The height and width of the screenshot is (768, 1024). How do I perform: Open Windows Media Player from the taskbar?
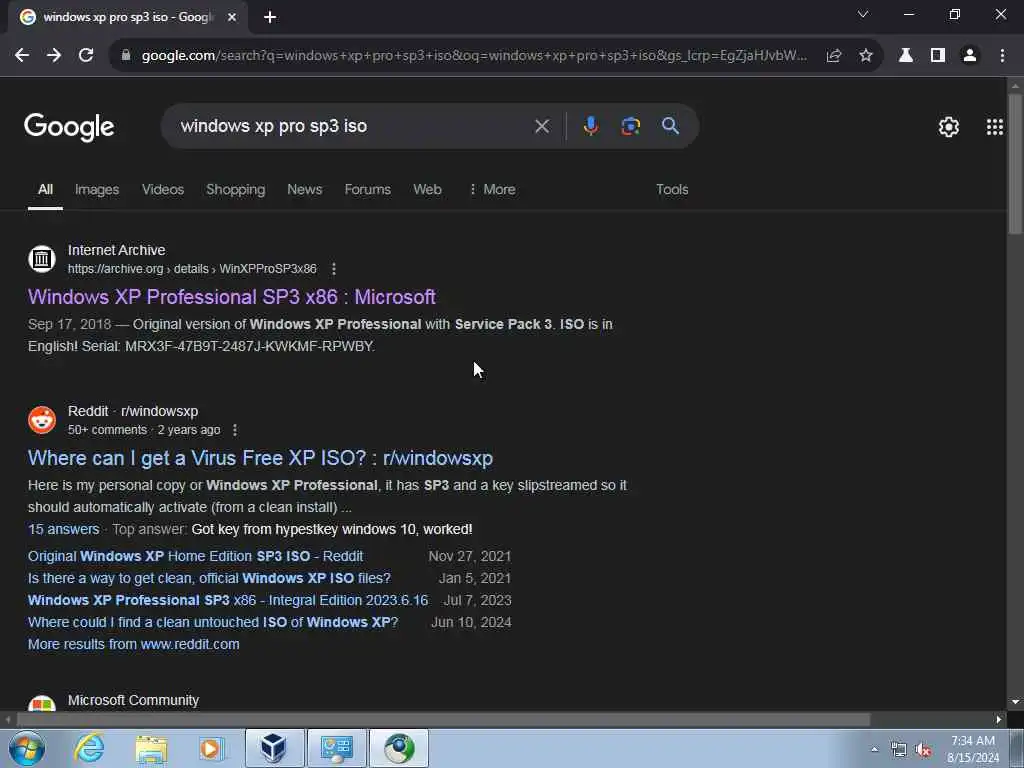pyautogui.click(x=211, y=748)
